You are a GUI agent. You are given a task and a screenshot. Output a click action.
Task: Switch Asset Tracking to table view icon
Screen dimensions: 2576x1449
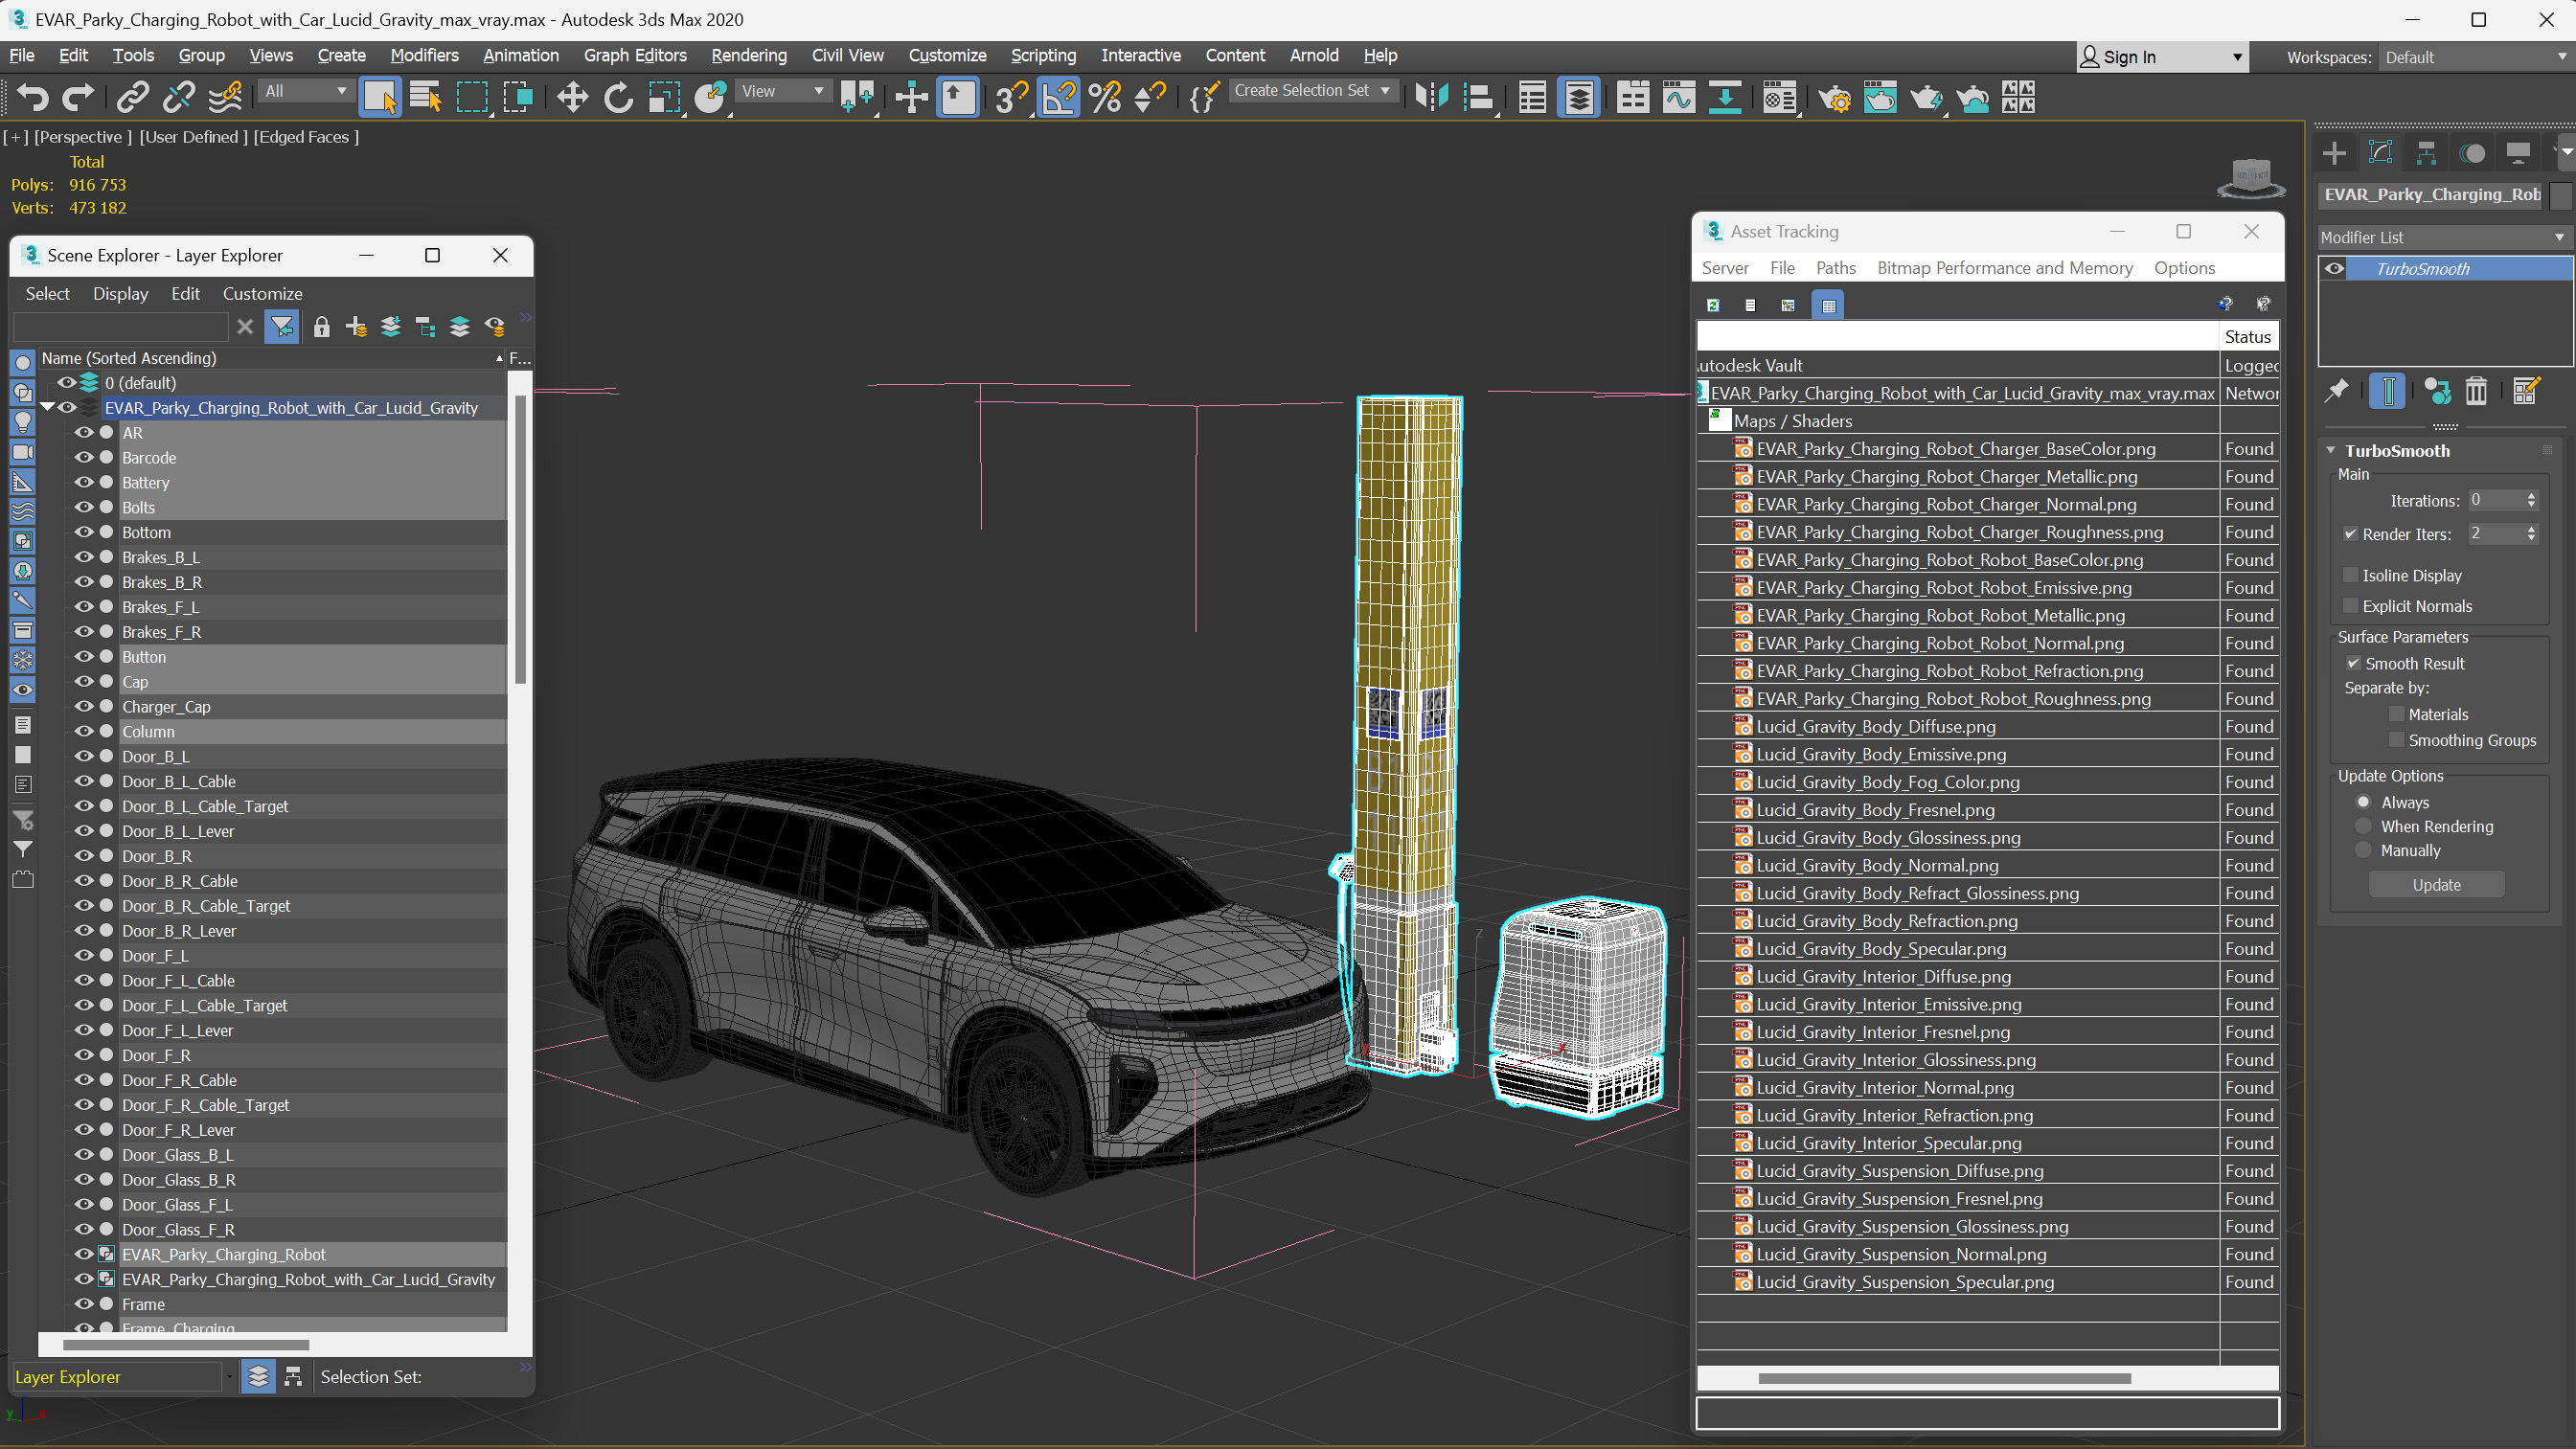[x=1829, y=305]
